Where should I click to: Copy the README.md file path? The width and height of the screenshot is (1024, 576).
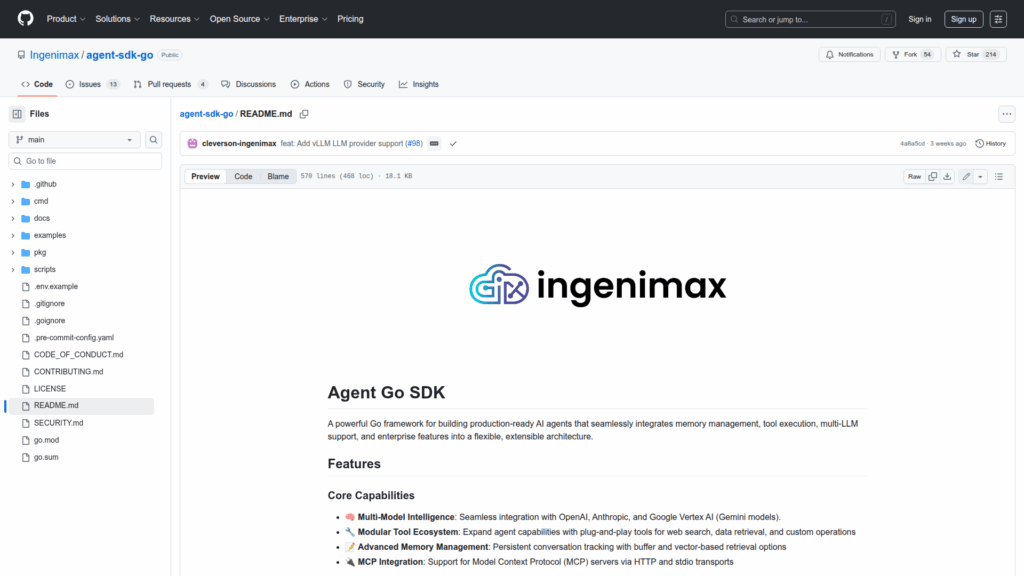[304, 114]
